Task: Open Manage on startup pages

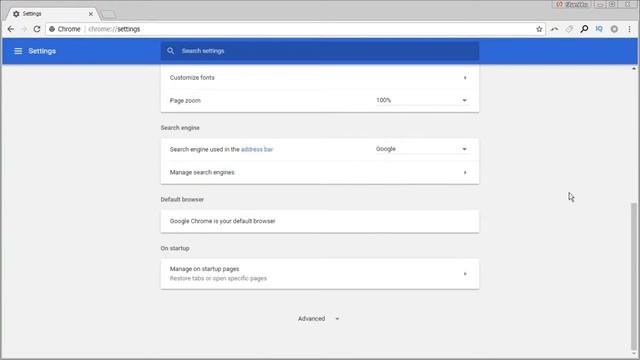Action: (x=320, y=274)
